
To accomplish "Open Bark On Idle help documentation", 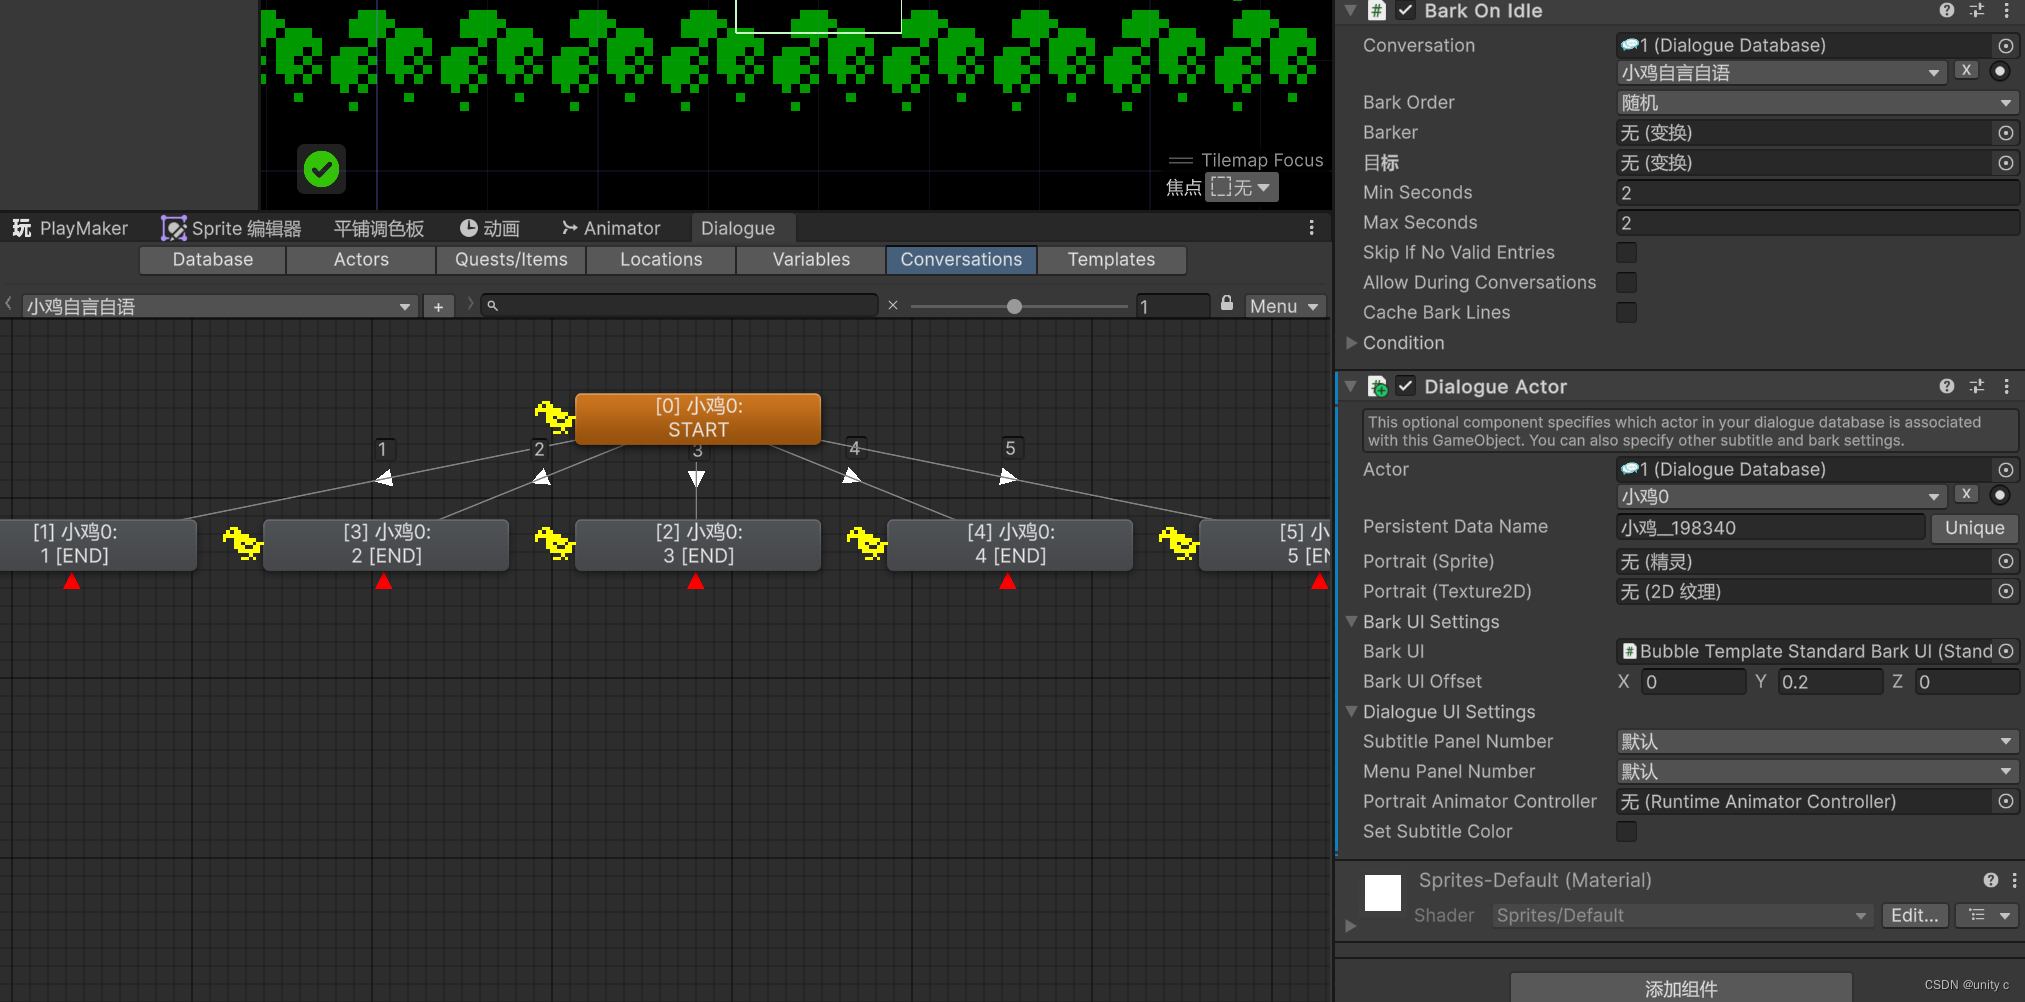I will [x=1946, y=11].
